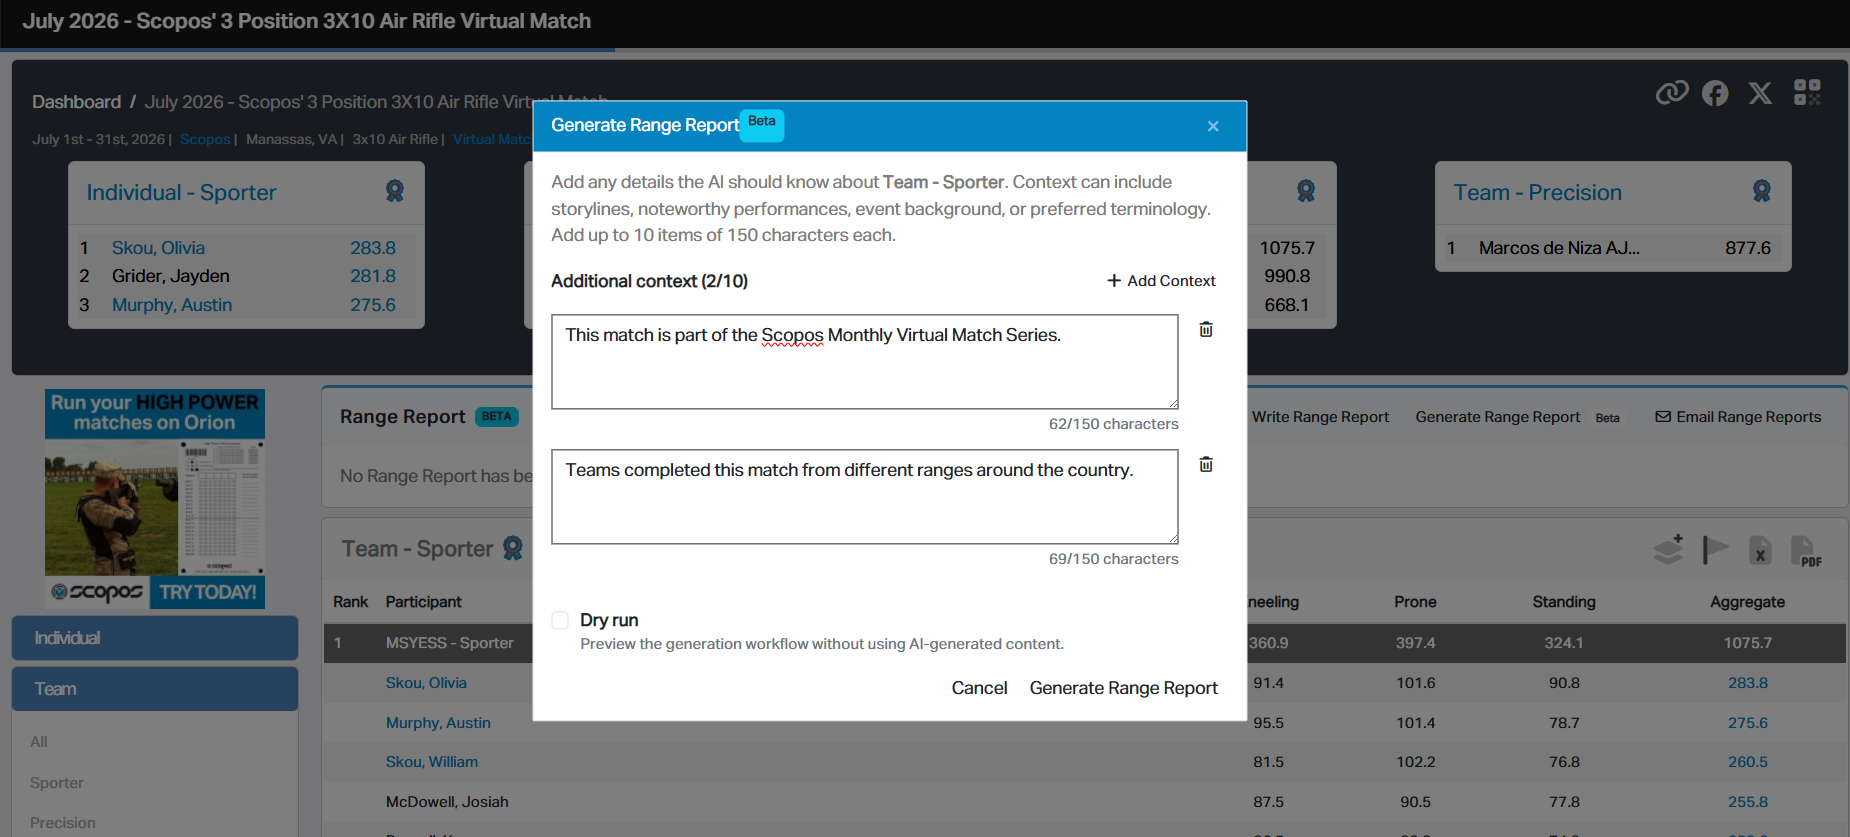Image resolution: width=1850 pixels, height=837 pixels.
Task: Click Generate Range Report in the dialog footer
Action: pyautogui.click(x=1124, y=688)
